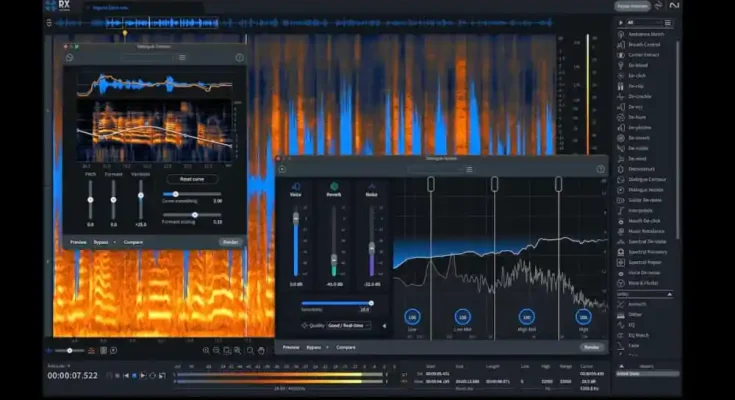The width and height of the screenshot is (735, 400).
Task: Open the Dialogue Contour preset menu
Action: 182,58
